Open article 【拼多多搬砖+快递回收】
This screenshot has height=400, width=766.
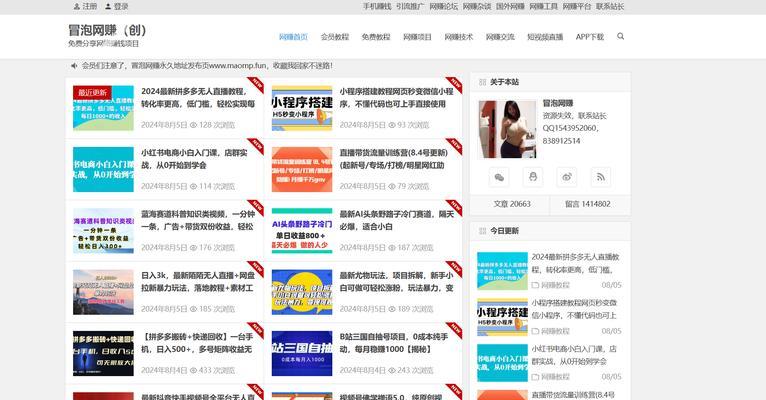coord(197,343)
